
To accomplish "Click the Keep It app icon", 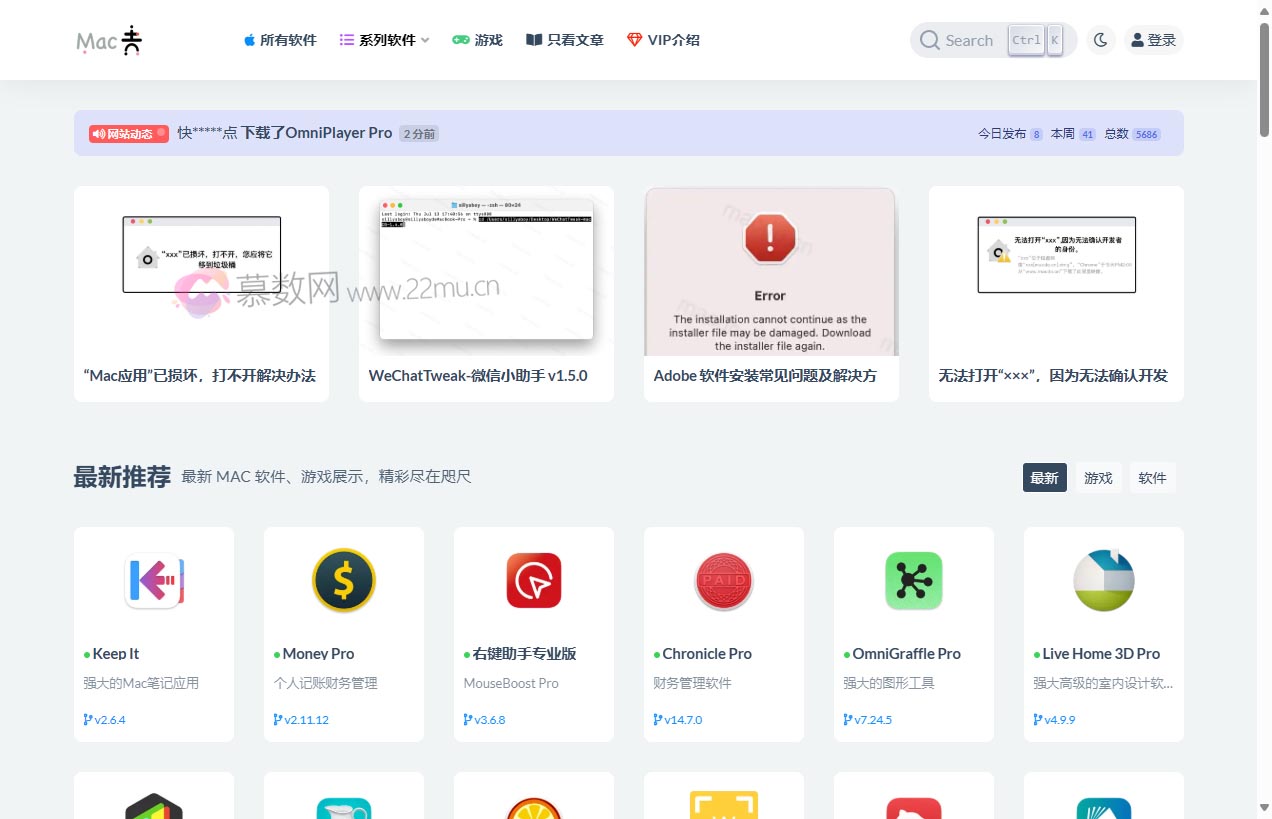I will pos(154,580).
